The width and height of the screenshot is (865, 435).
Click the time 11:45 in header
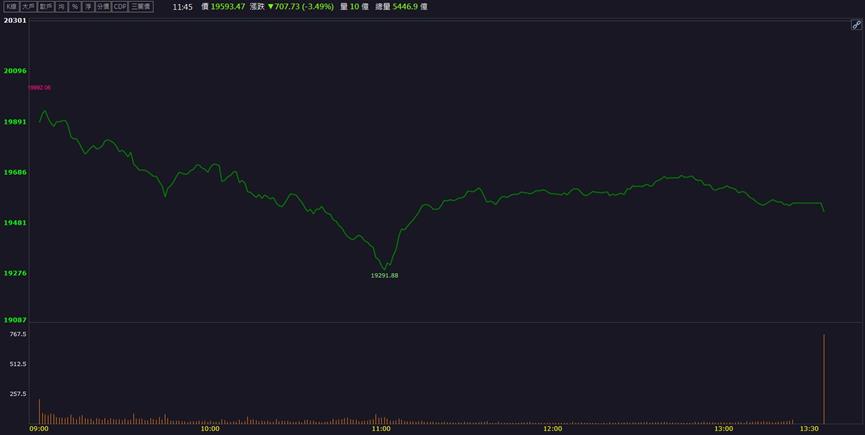[182, 7]
